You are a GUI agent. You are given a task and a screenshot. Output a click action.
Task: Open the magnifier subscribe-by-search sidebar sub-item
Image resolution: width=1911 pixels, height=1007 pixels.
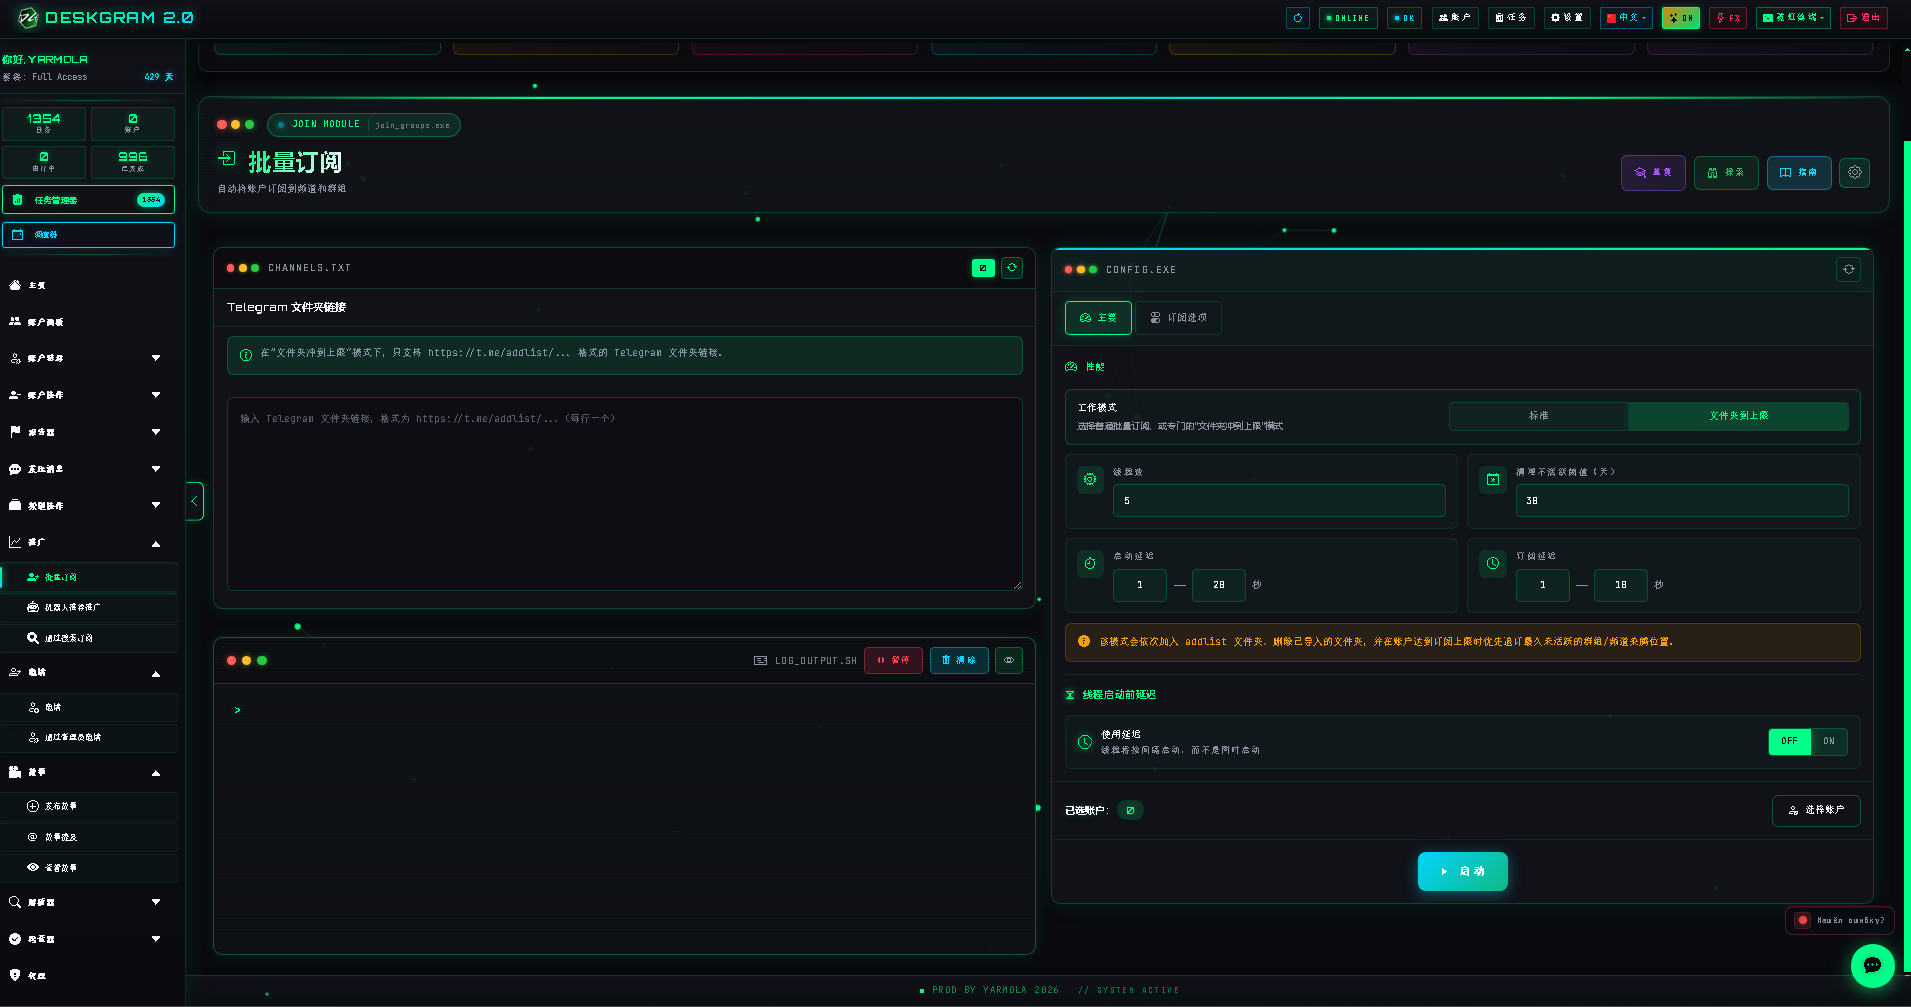[x=90, y=638]
